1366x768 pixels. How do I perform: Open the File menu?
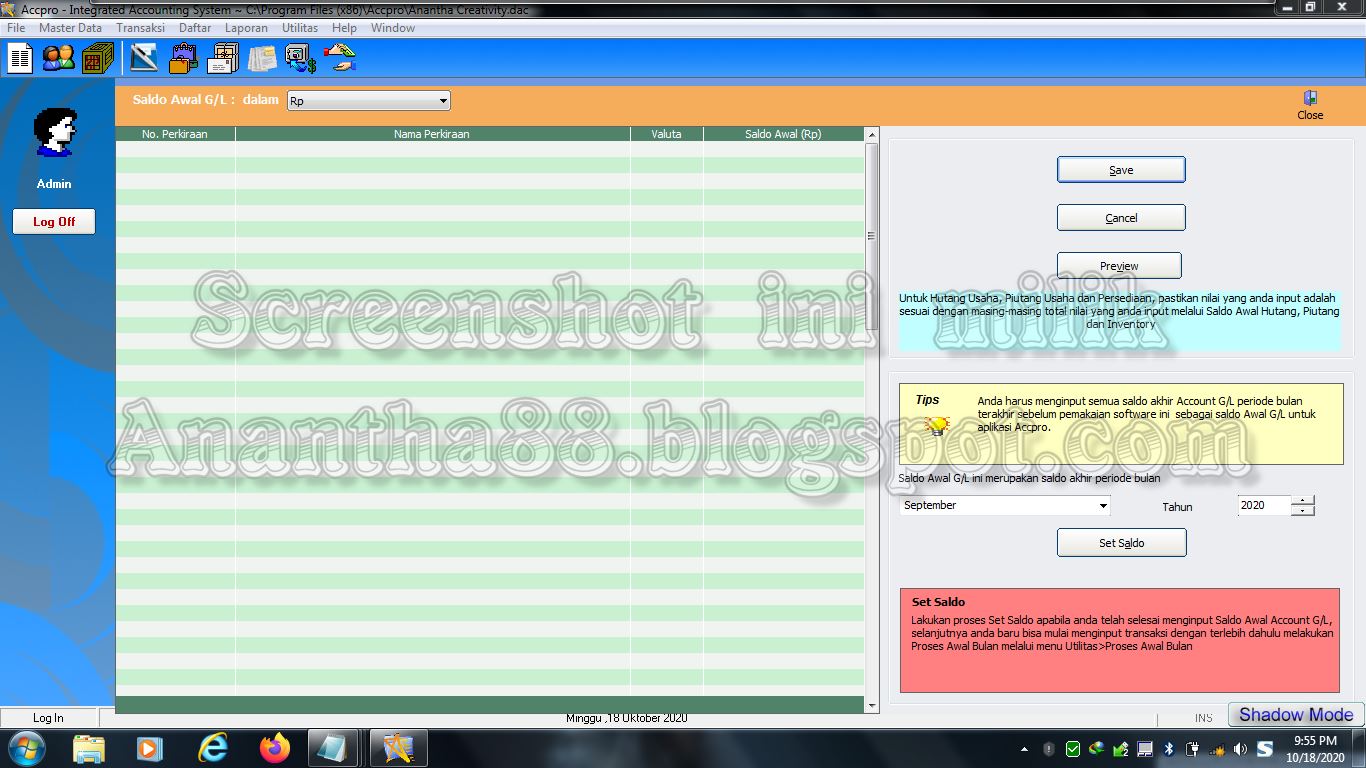pyautogui.click(x=16, y=28)
